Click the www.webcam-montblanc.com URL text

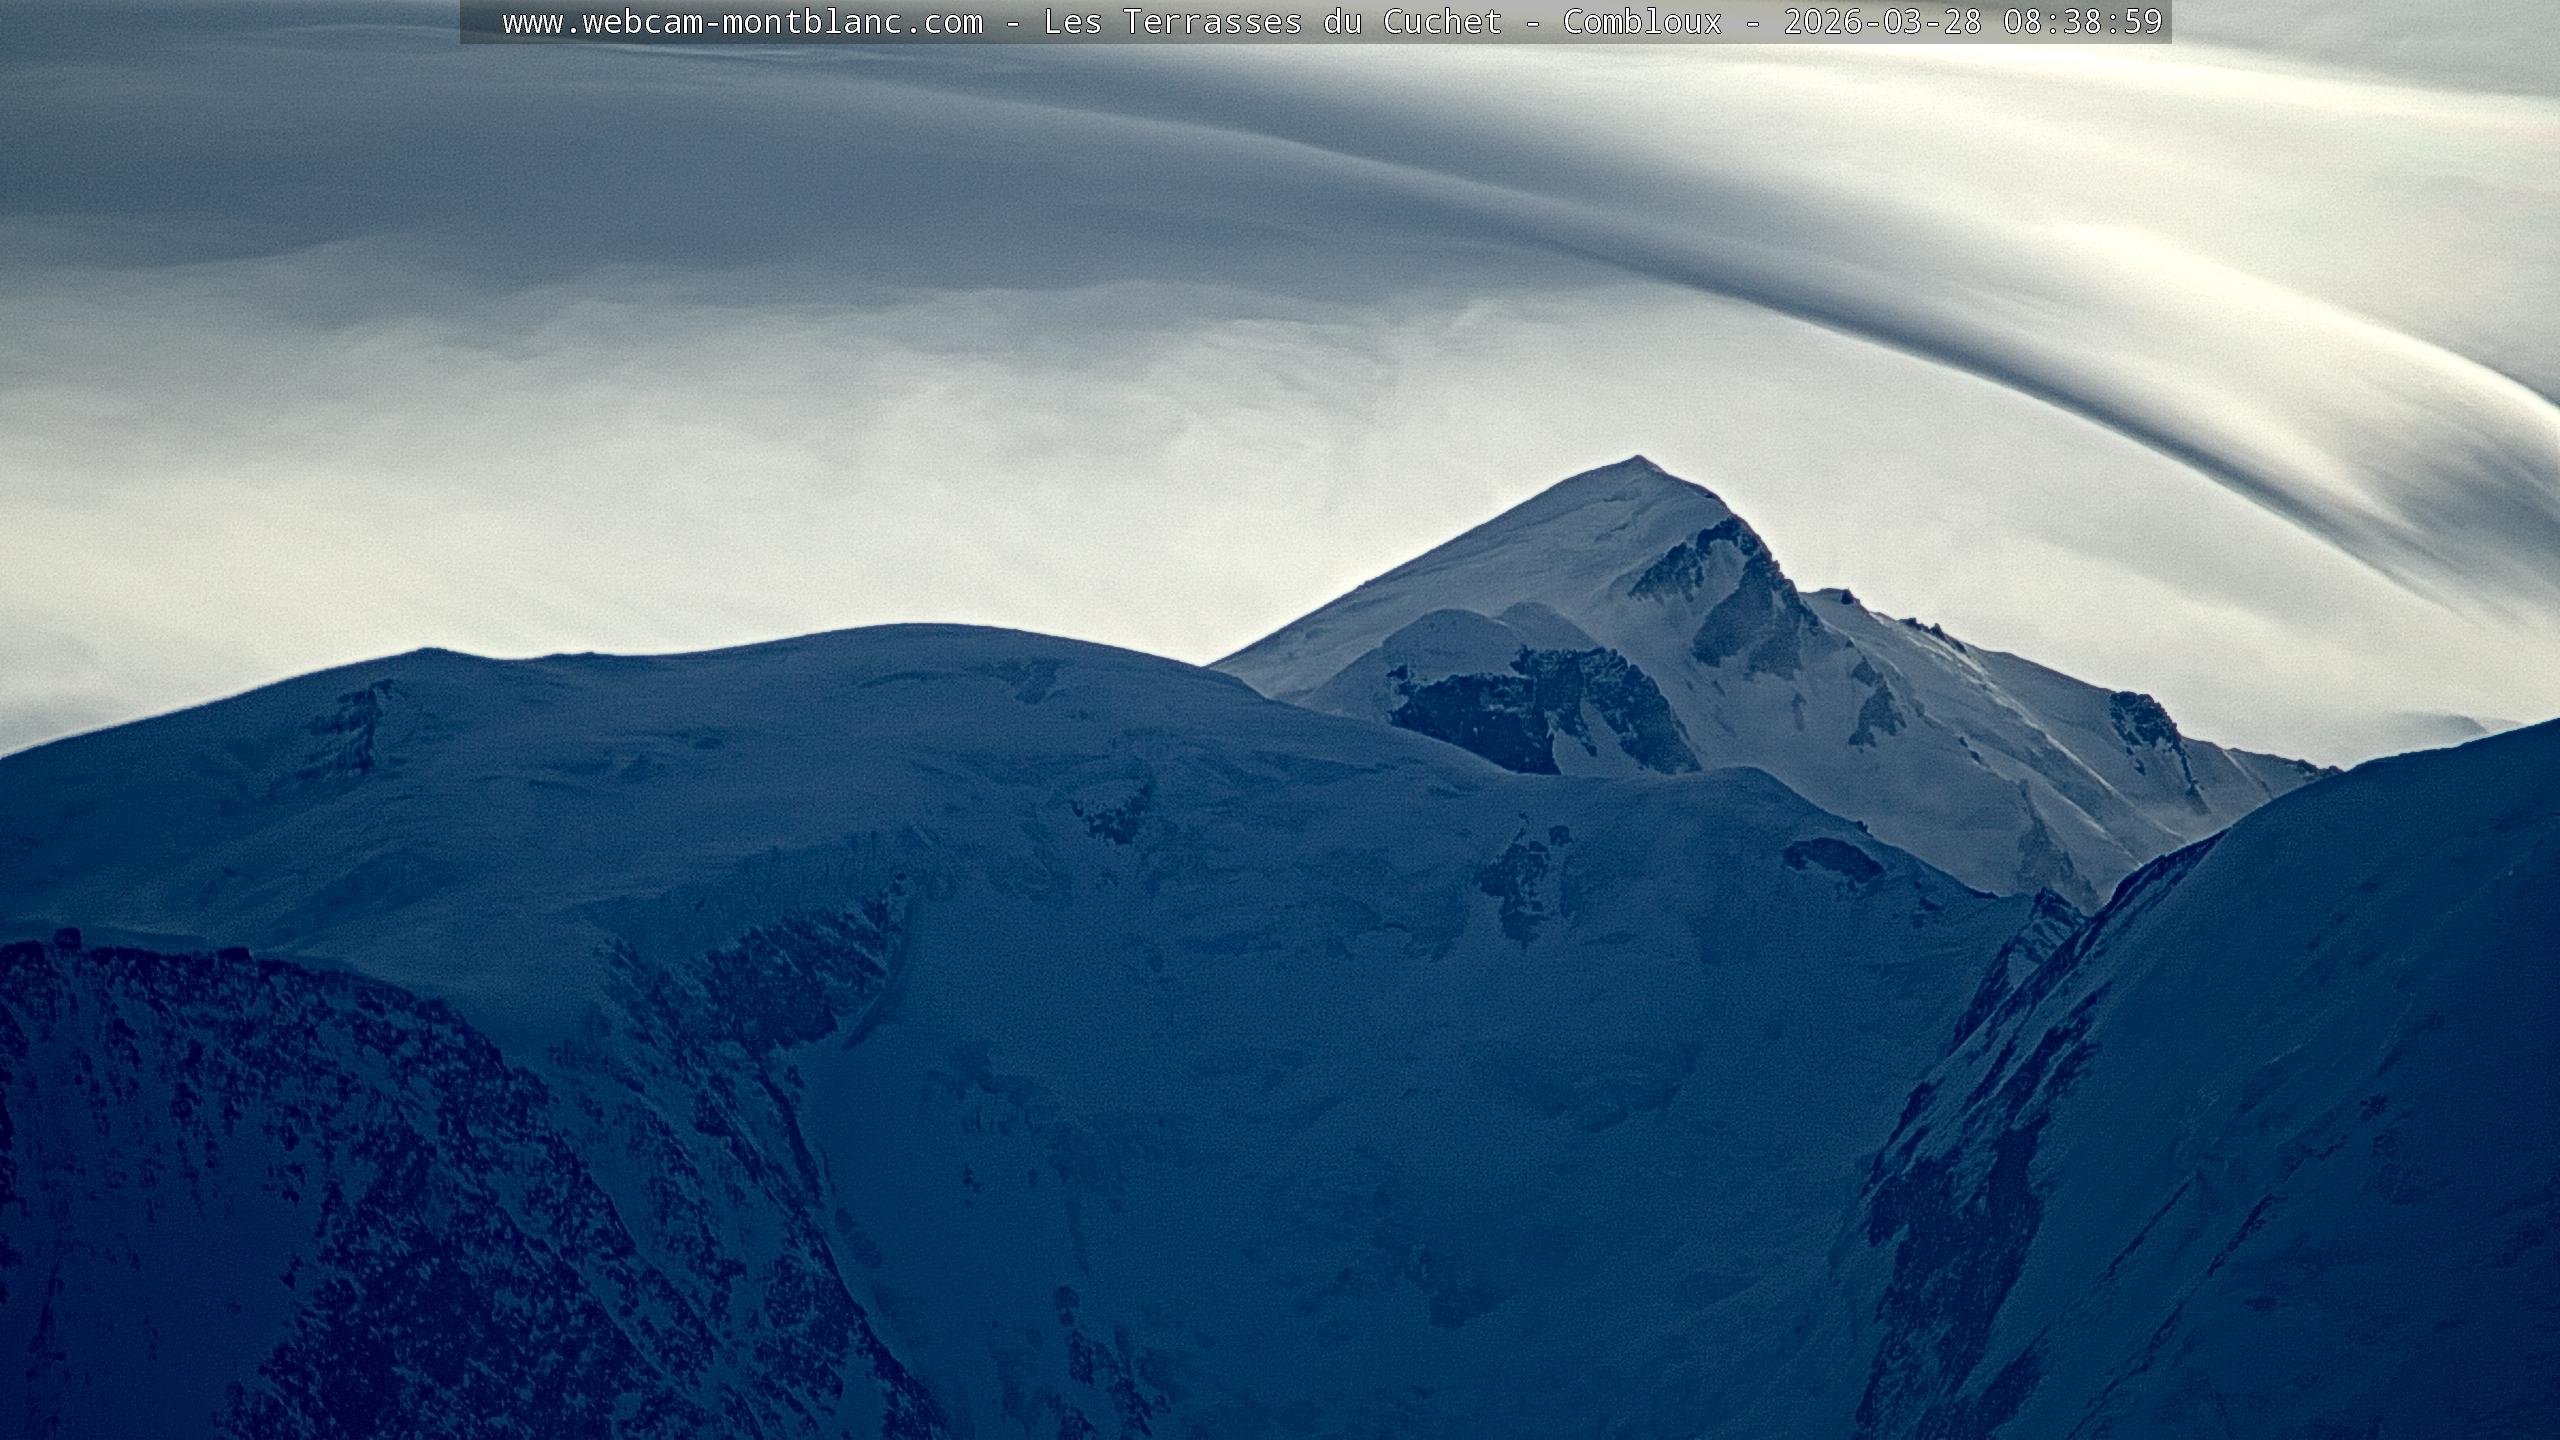click(x=742, y=22)
